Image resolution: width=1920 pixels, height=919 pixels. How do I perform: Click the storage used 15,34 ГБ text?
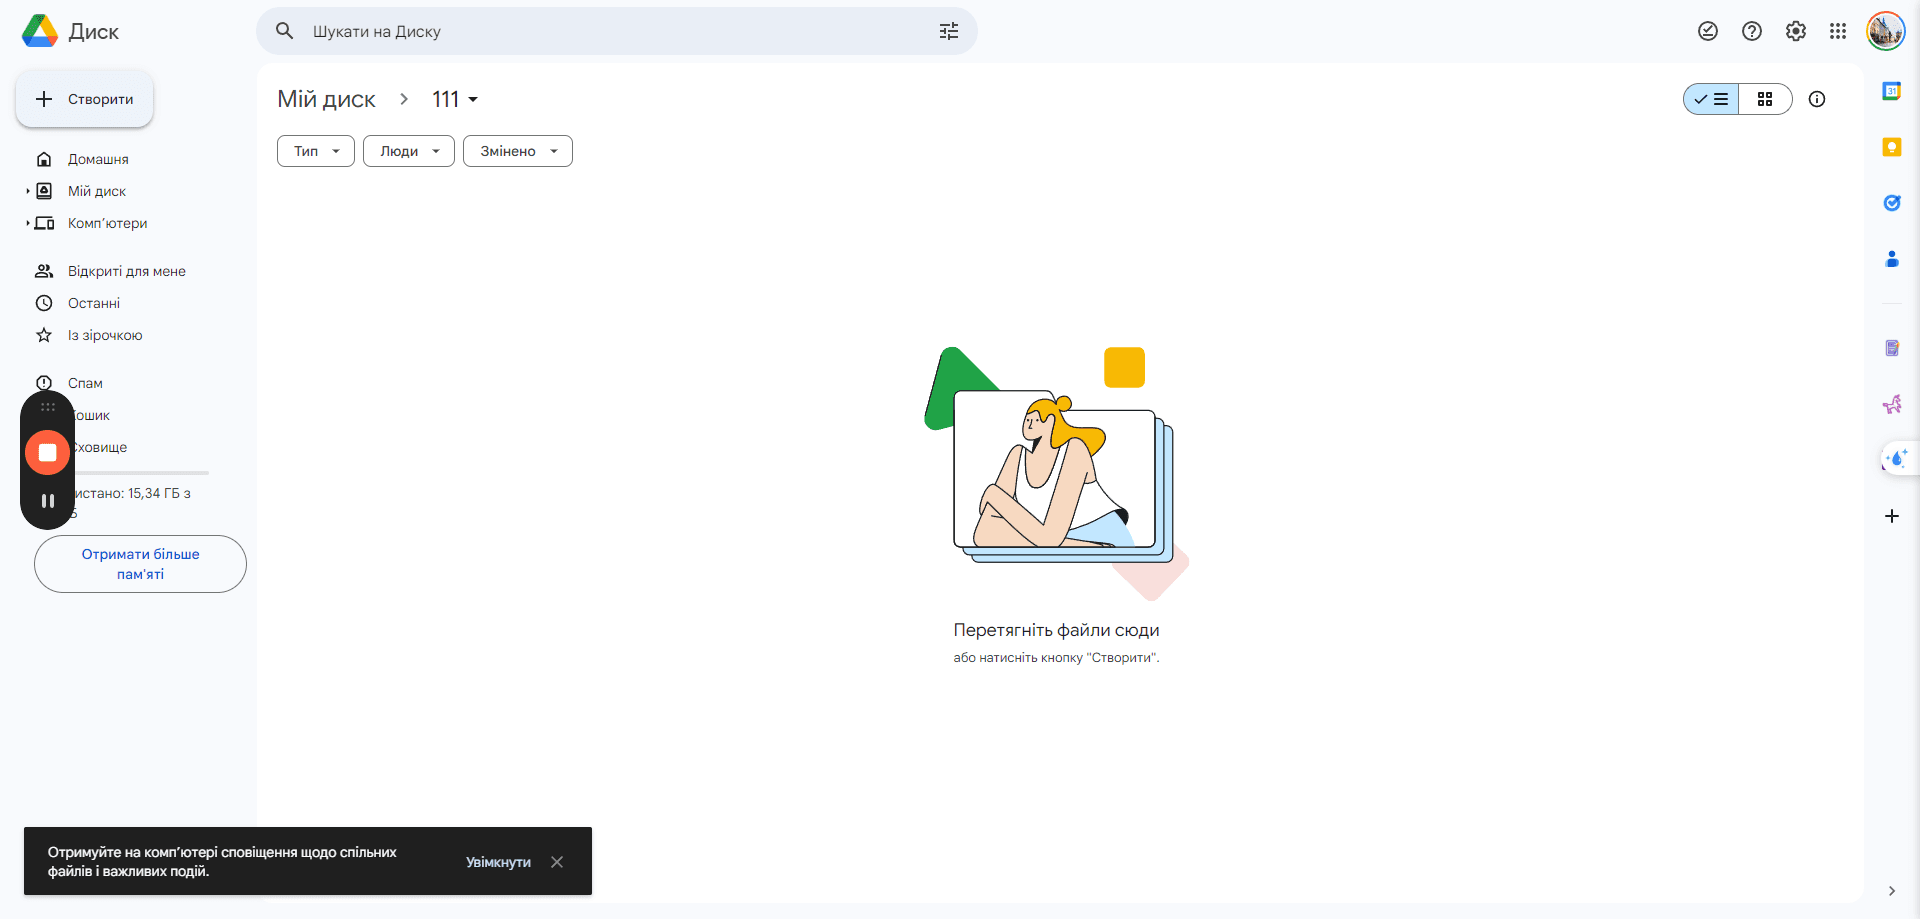pos(132,493)
